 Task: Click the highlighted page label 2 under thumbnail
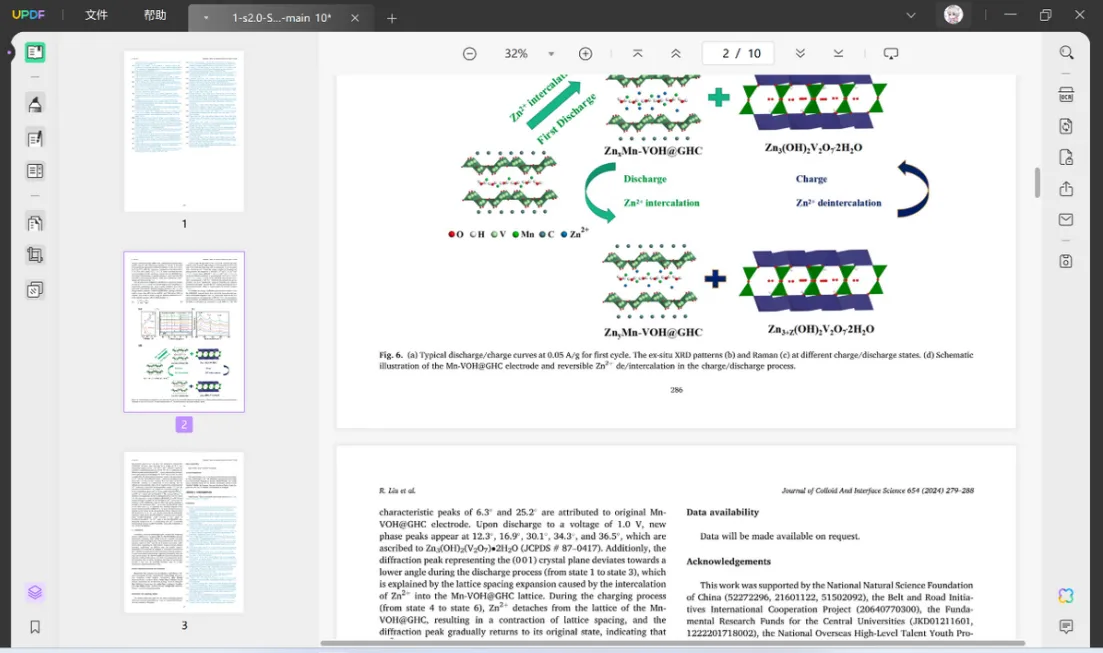click(184, 424)
